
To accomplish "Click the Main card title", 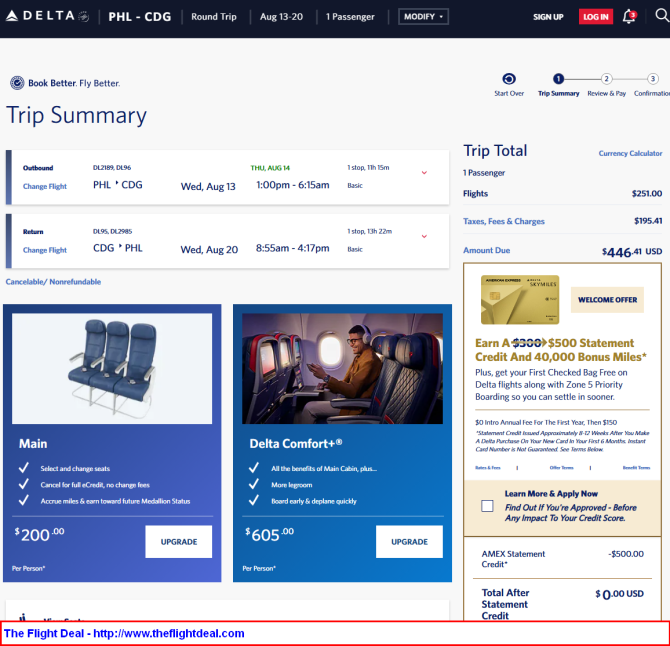I will [x=33, y=443].
